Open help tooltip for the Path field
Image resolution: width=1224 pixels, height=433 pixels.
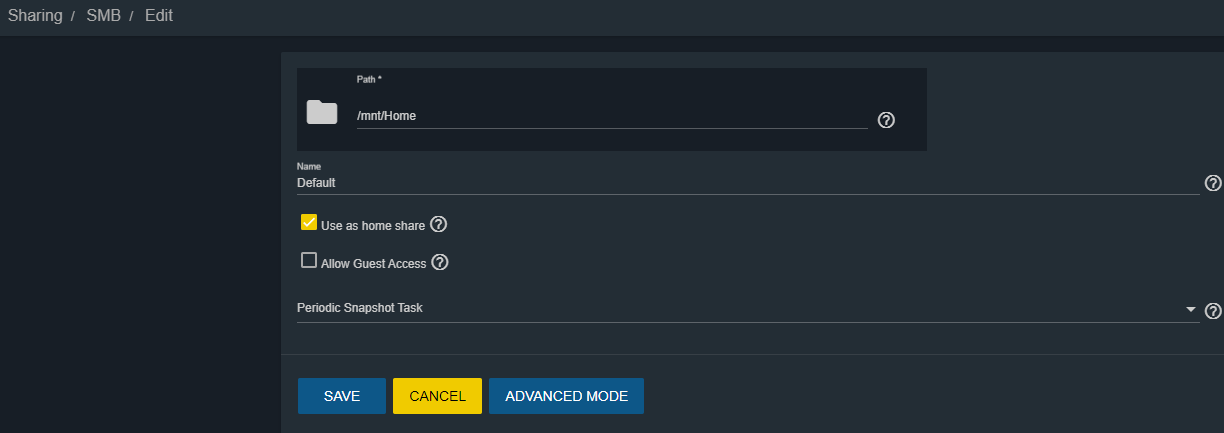pyautogui.click(x=886, y=120)
